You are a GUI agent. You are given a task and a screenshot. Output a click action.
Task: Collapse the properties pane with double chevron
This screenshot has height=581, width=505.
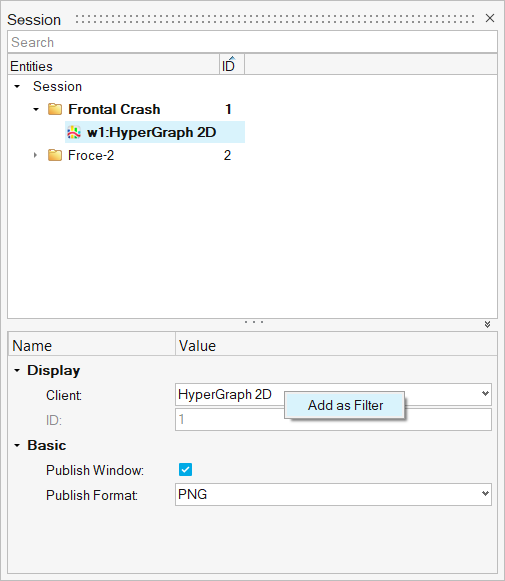click(488, 325)
